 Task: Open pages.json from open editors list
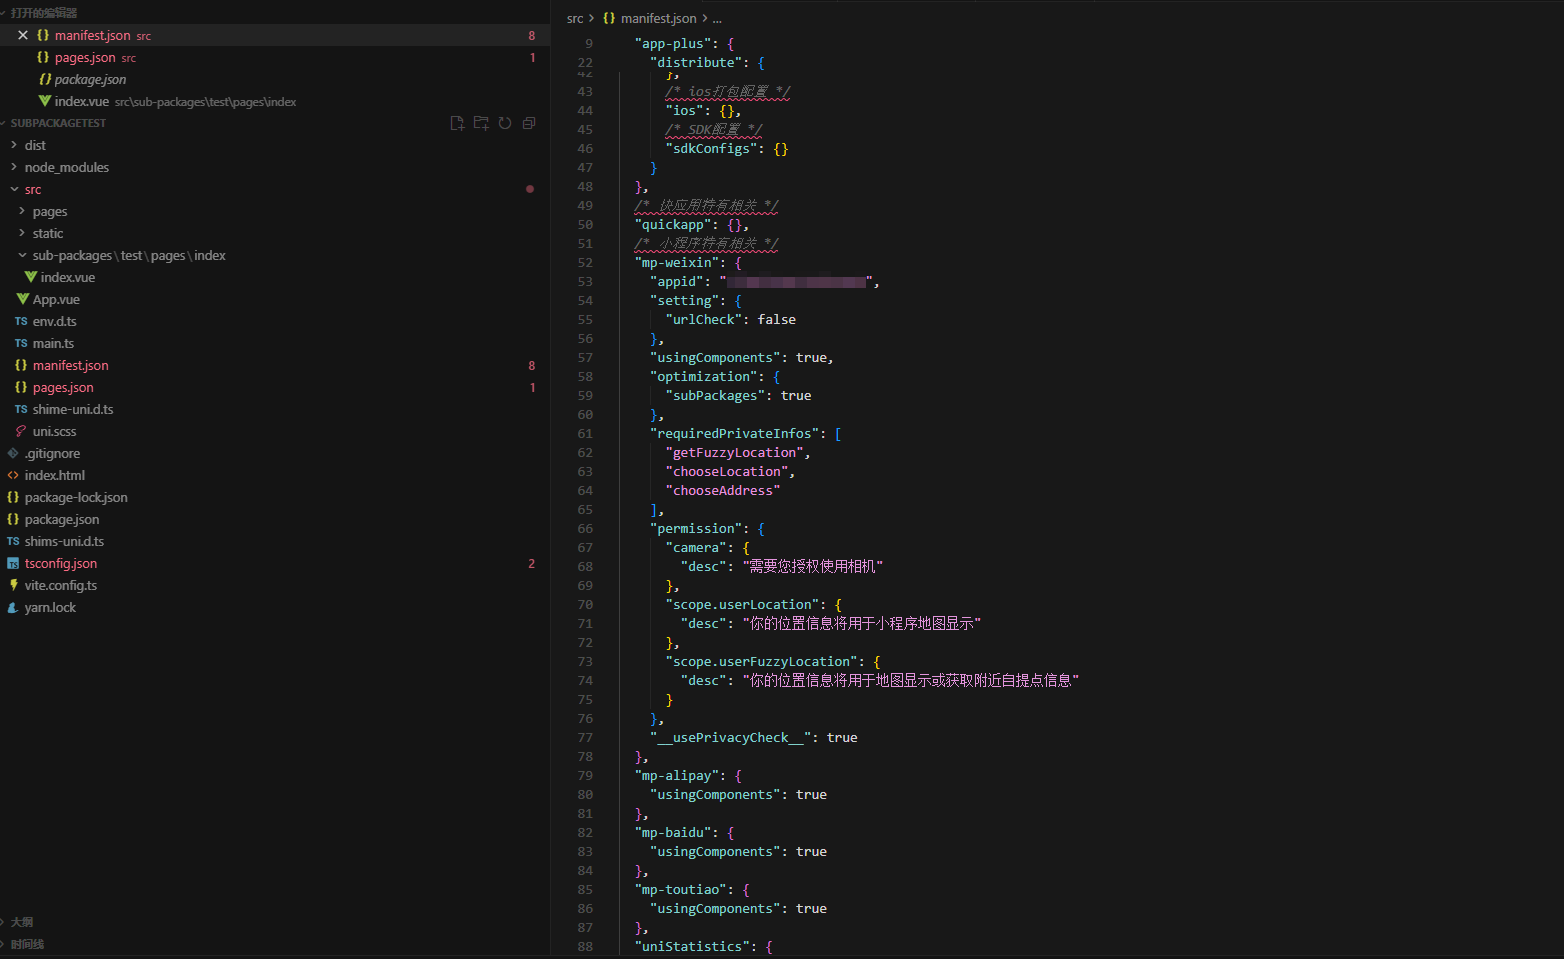84,57
